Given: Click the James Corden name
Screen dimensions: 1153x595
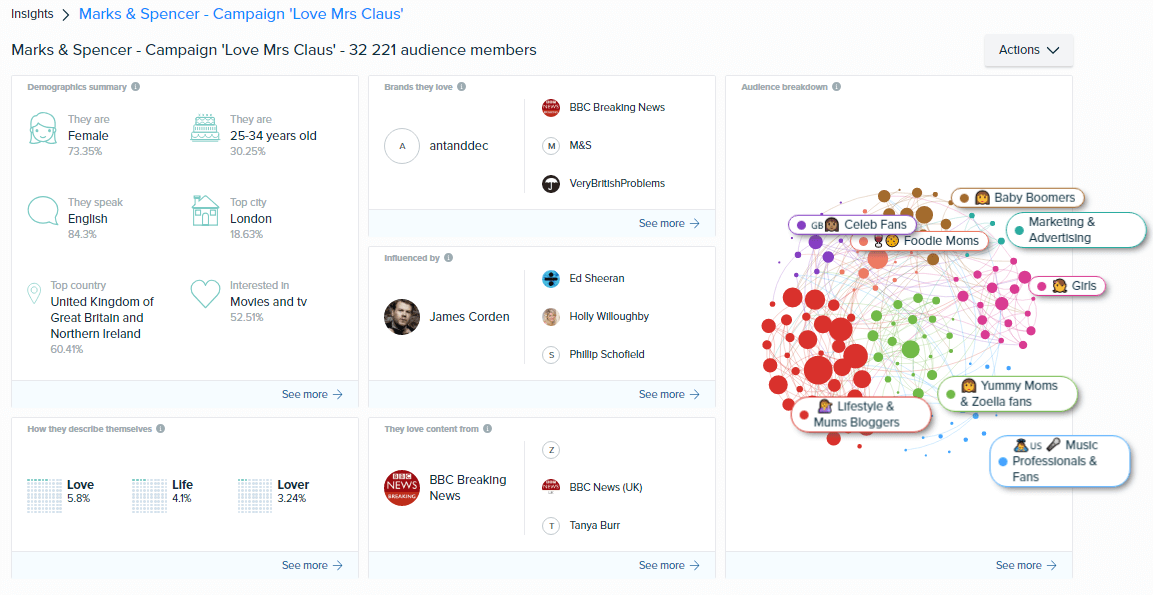Looking at the screenshot, I should (x=469, y=317).
